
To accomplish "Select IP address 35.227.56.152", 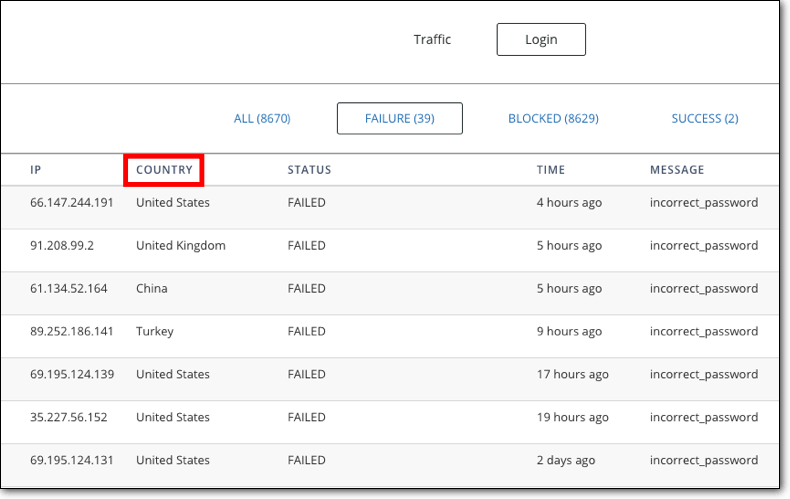I will coord(69,417).
